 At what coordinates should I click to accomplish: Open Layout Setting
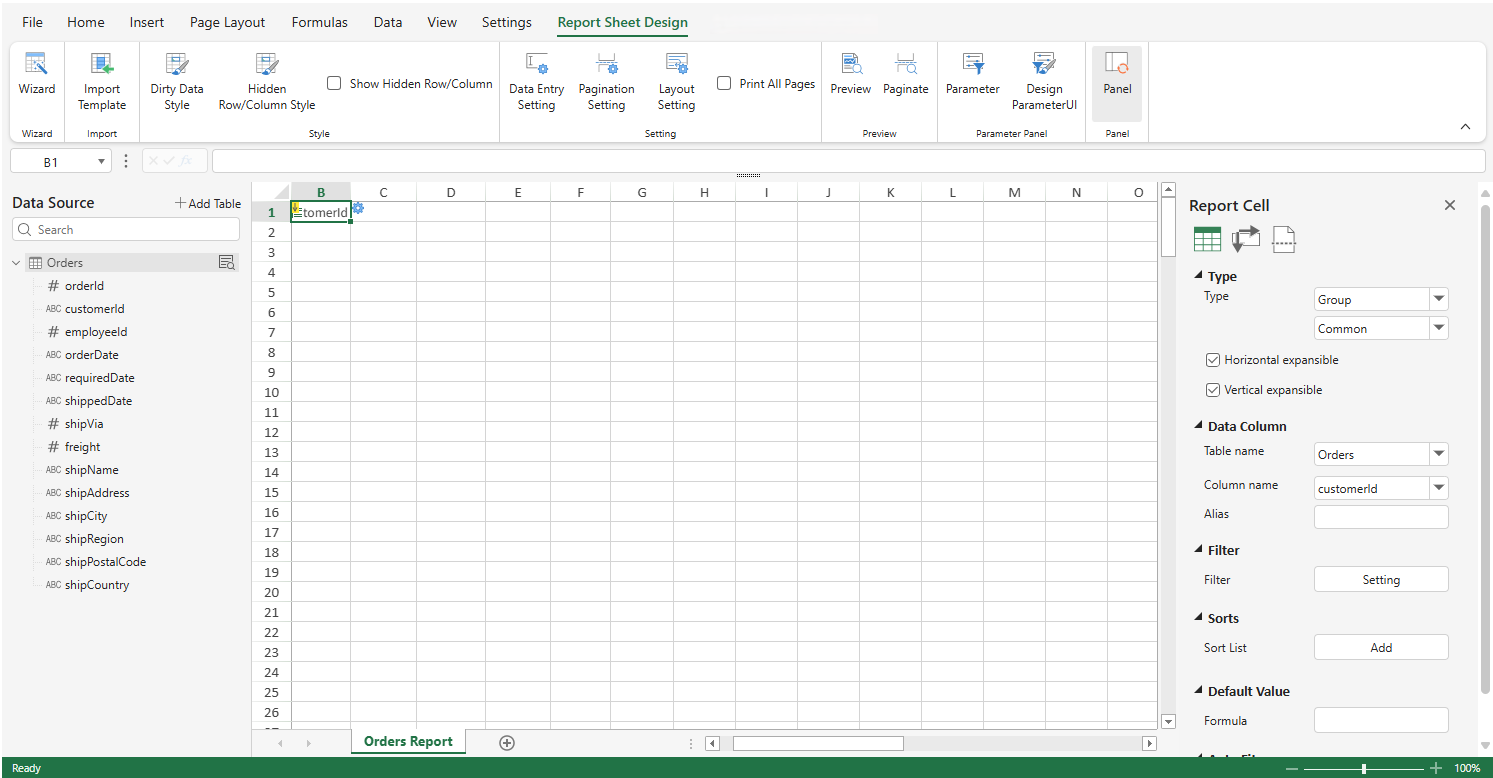coord(676,82)
